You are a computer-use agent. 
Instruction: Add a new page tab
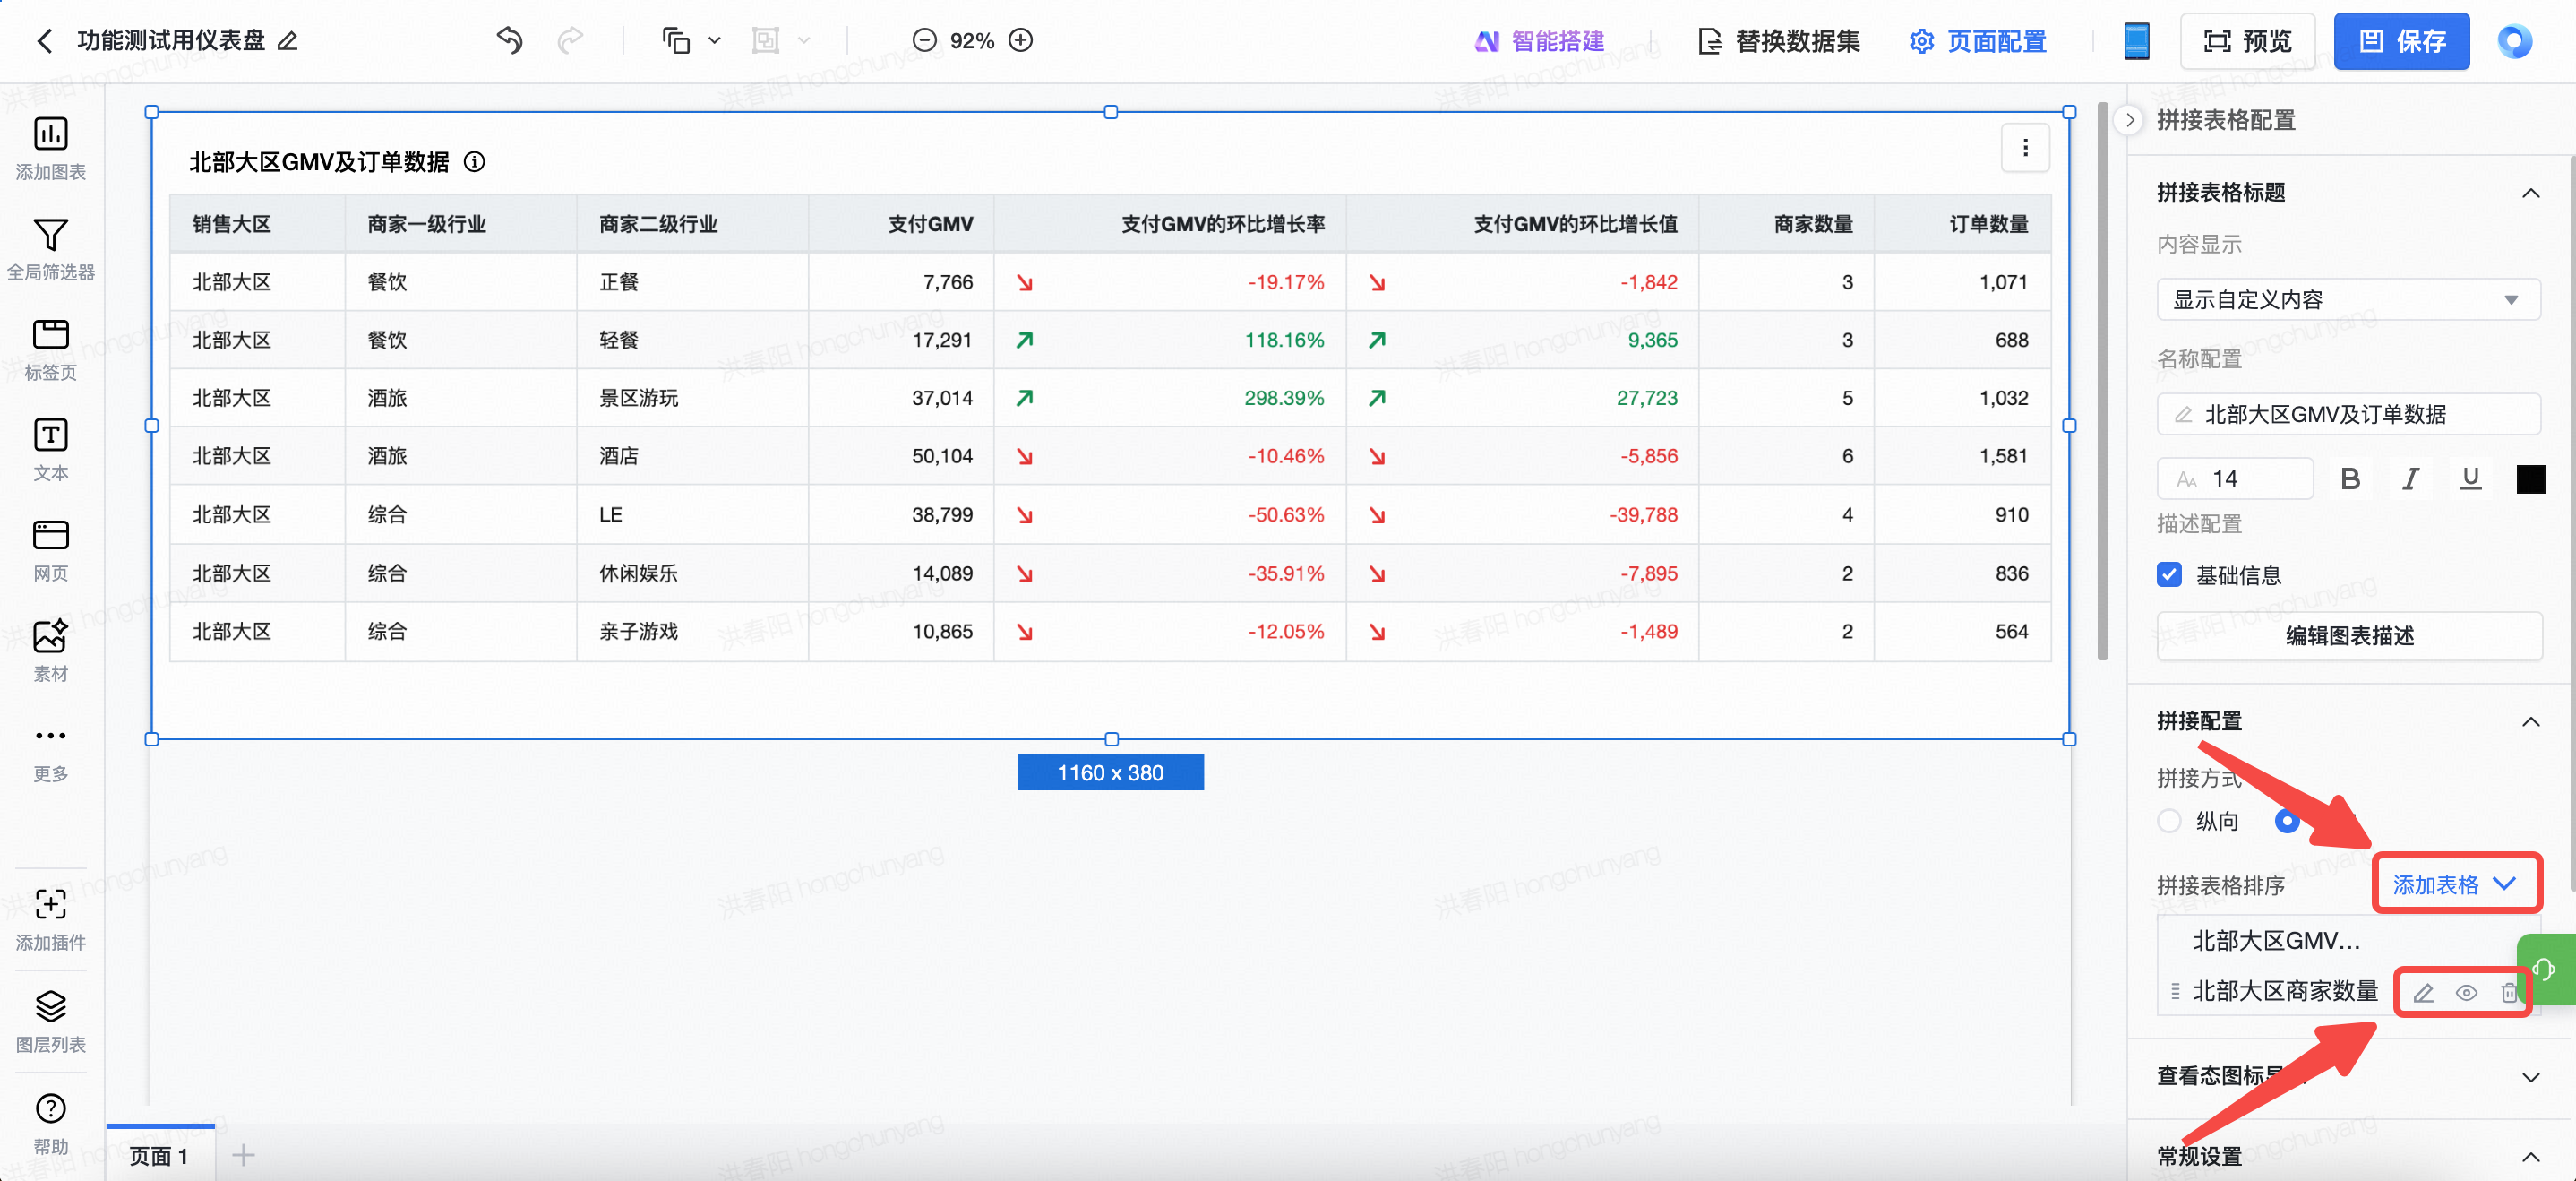pos(243,1155)
